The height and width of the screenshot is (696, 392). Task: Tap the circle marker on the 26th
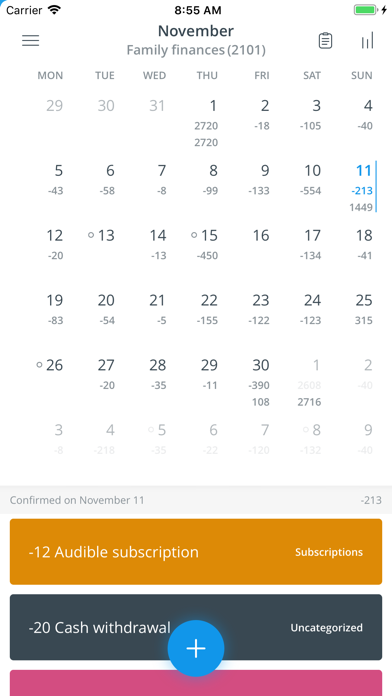click(39, 365)
